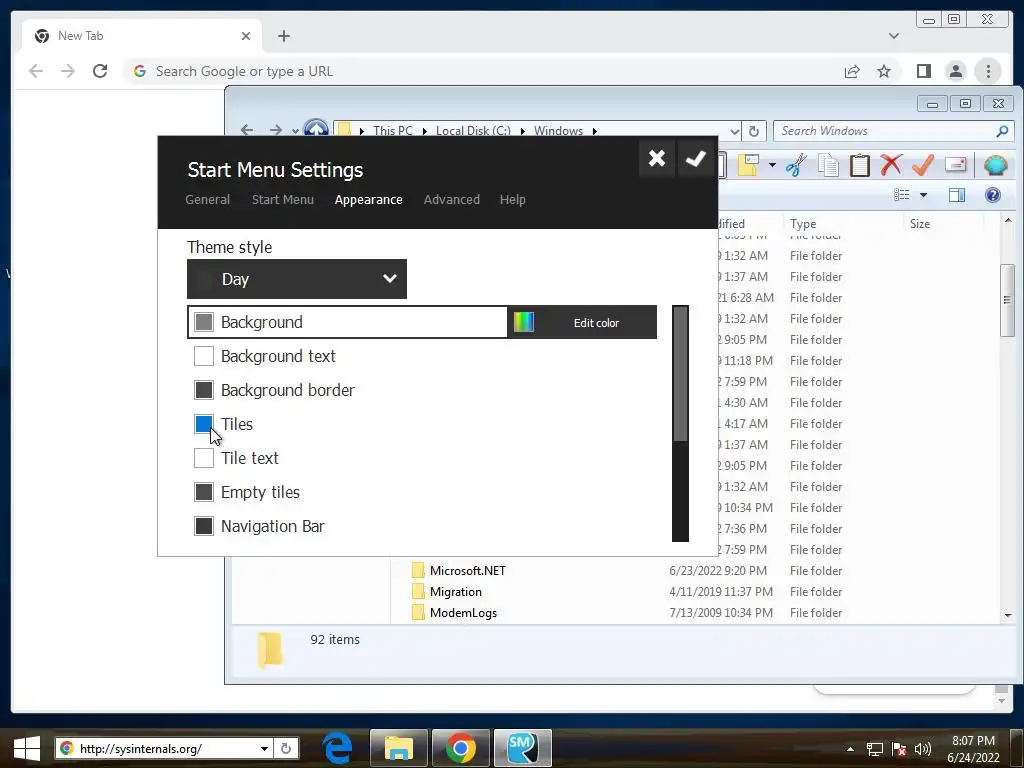Toggle the preview pane icon in Explorer
The height and width of the screenshot is (768, 1024).
click(x=957, y=195)
